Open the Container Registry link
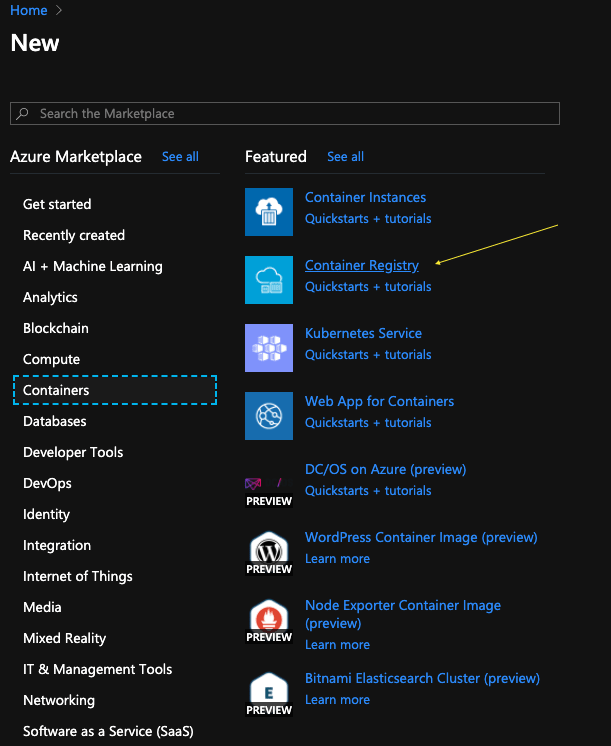This screenshot has height=746, width=611. click(x=362, y=265)
